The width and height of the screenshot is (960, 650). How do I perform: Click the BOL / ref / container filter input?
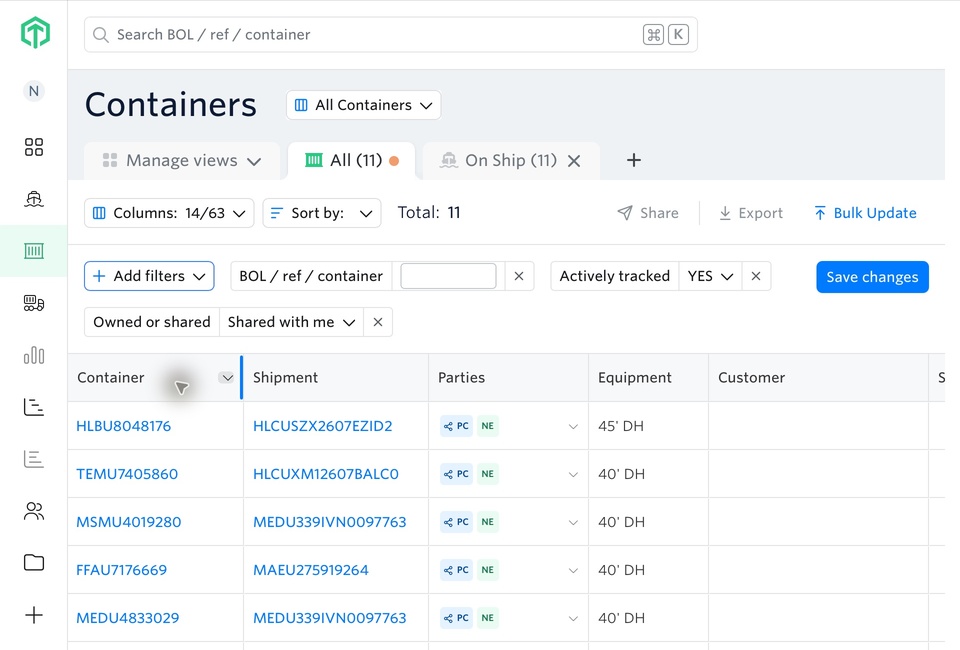point(448,276)
